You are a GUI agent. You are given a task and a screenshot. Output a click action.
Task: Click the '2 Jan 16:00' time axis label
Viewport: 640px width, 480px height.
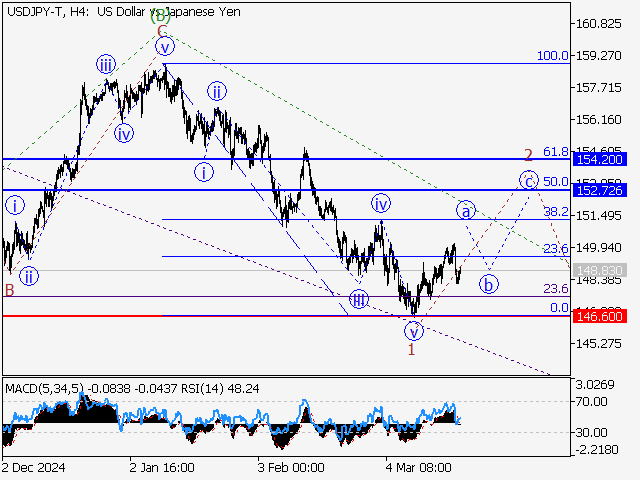tap(163, 467)
